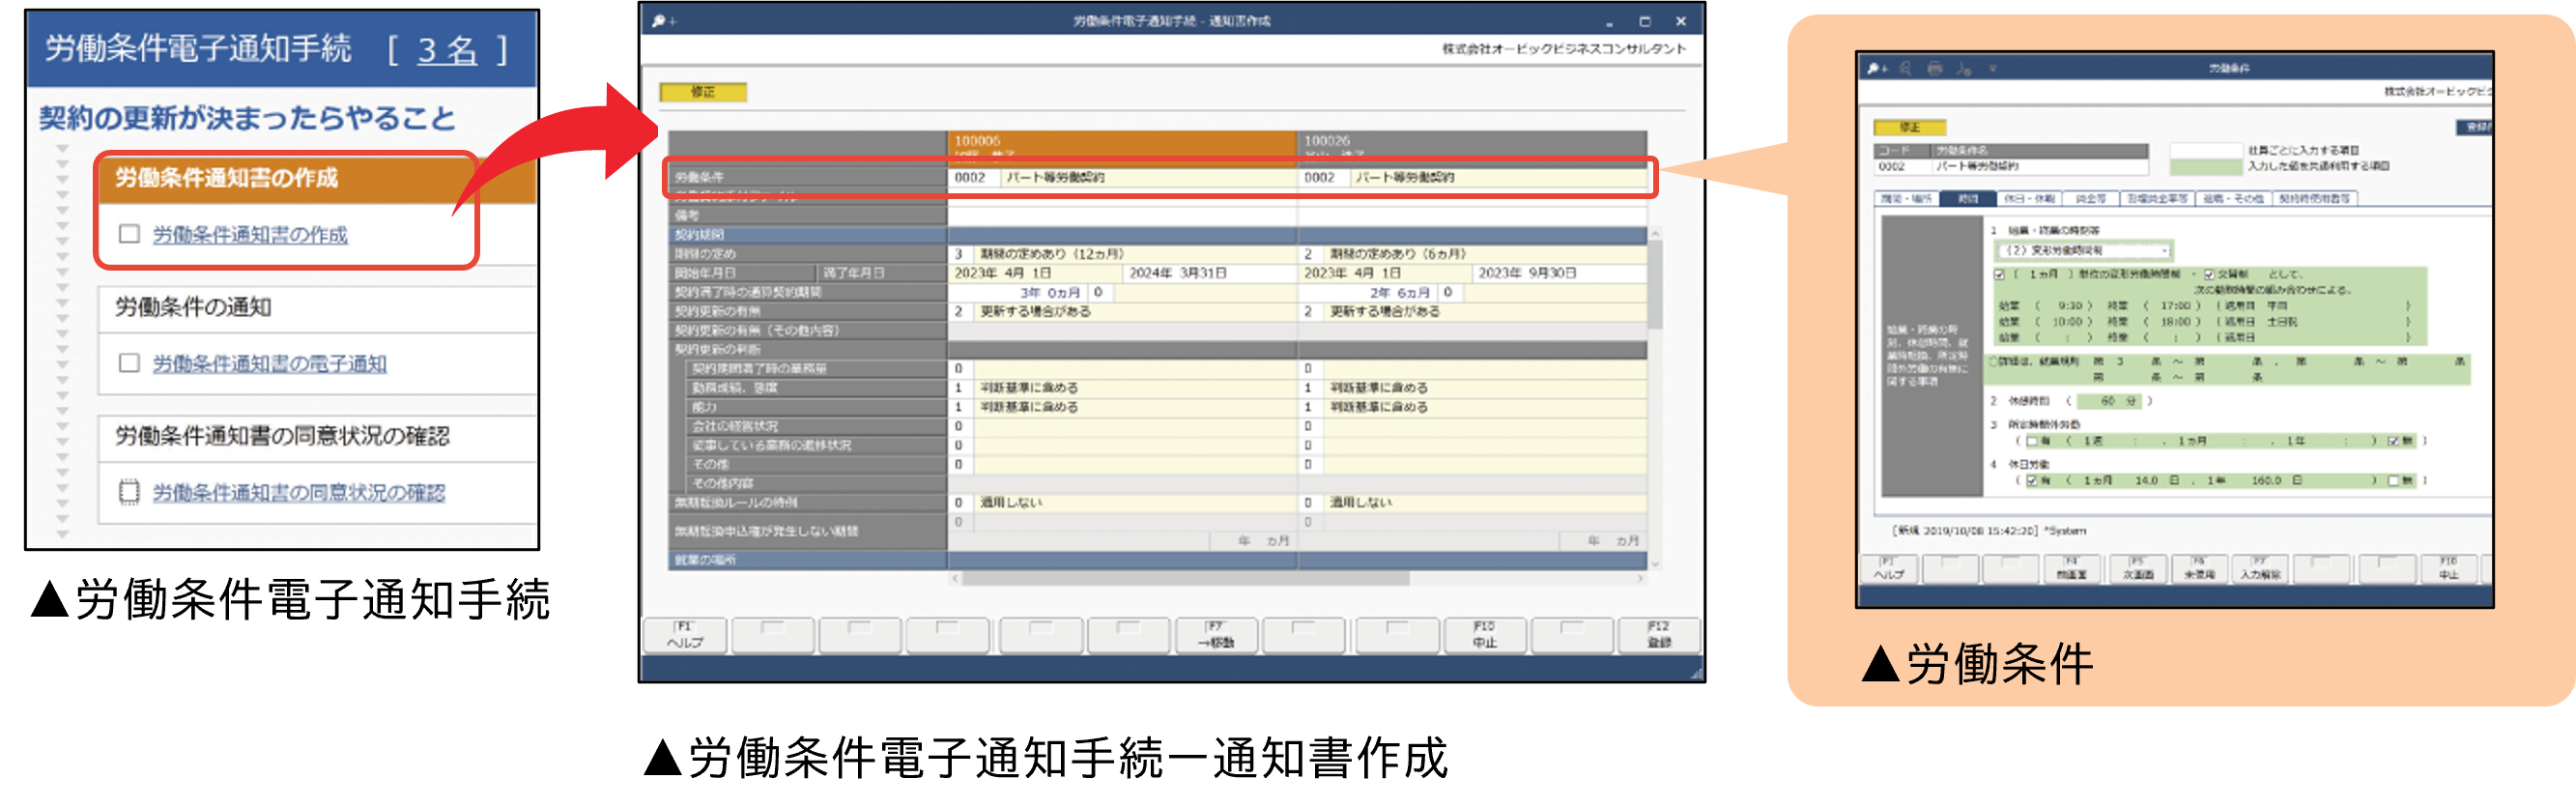Switch to the 賃金等 tab
This screenshot has height=808, width=2576.
[x=2091, y=199]
